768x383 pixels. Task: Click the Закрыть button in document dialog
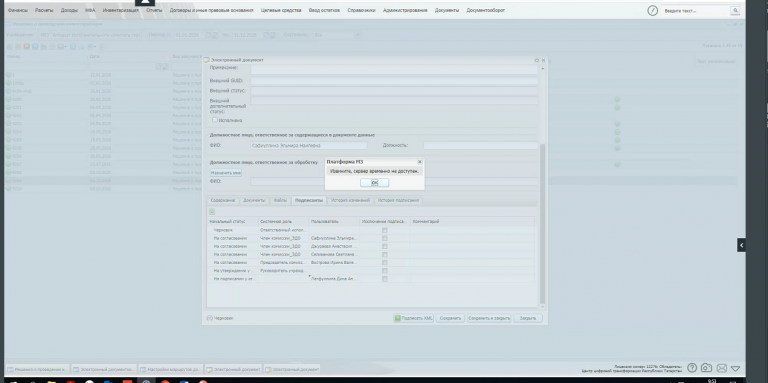[x=528, y=318]
